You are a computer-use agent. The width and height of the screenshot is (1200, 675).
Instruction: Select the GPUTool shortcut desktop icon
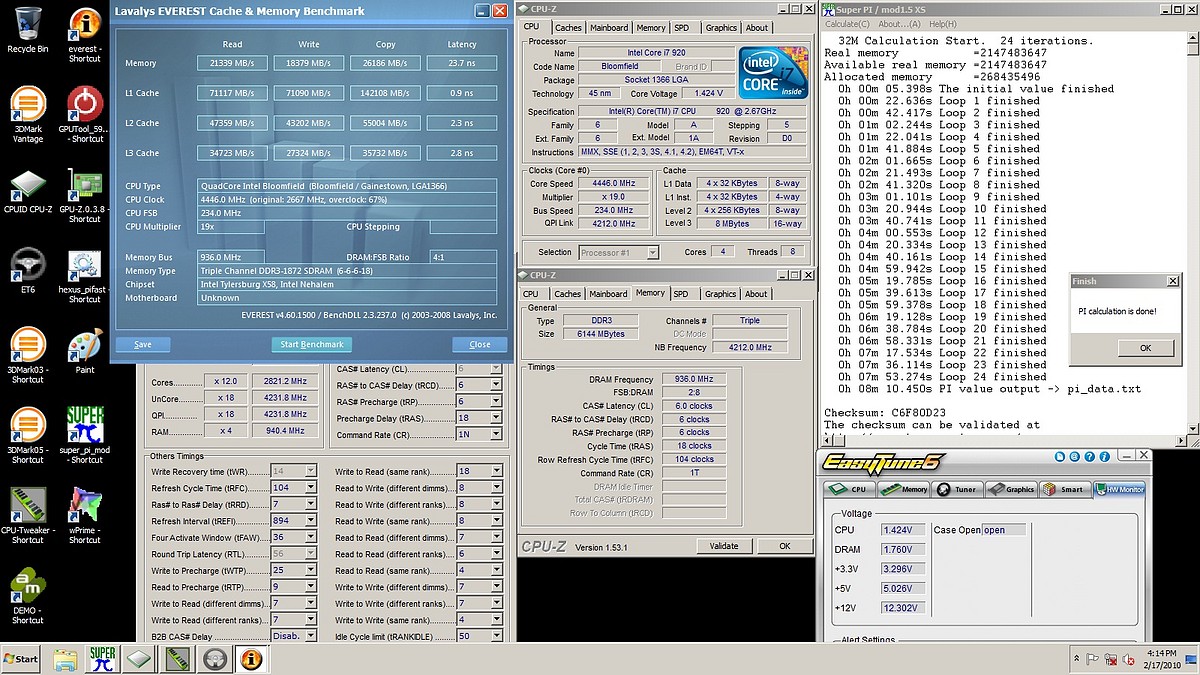85,114
